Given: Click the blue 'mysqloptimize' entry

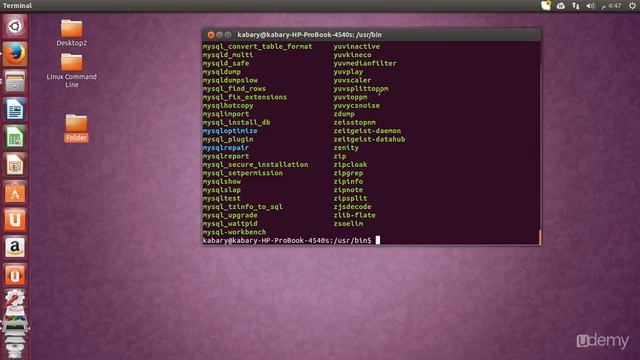Looking at the screenshot, I should (230, 131).
